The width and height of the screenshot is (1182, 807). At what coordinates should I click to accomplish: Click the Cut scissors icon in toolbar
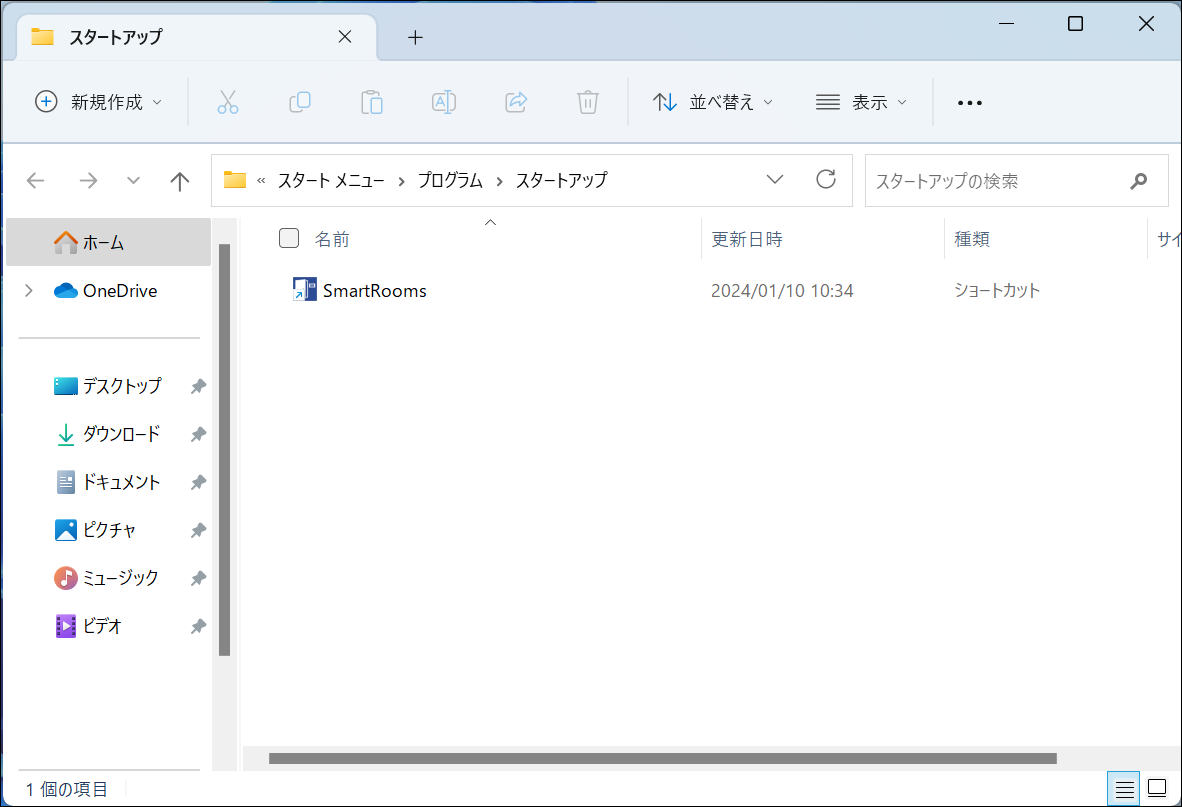(228, 102)
